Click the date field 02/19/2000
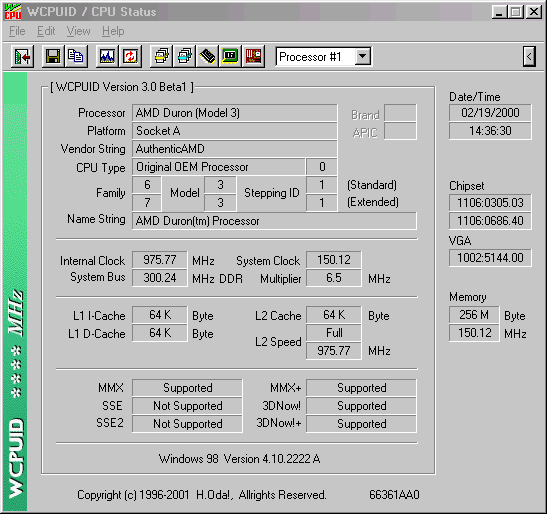This screenshot has width=547, height=514. click(490, 113)
